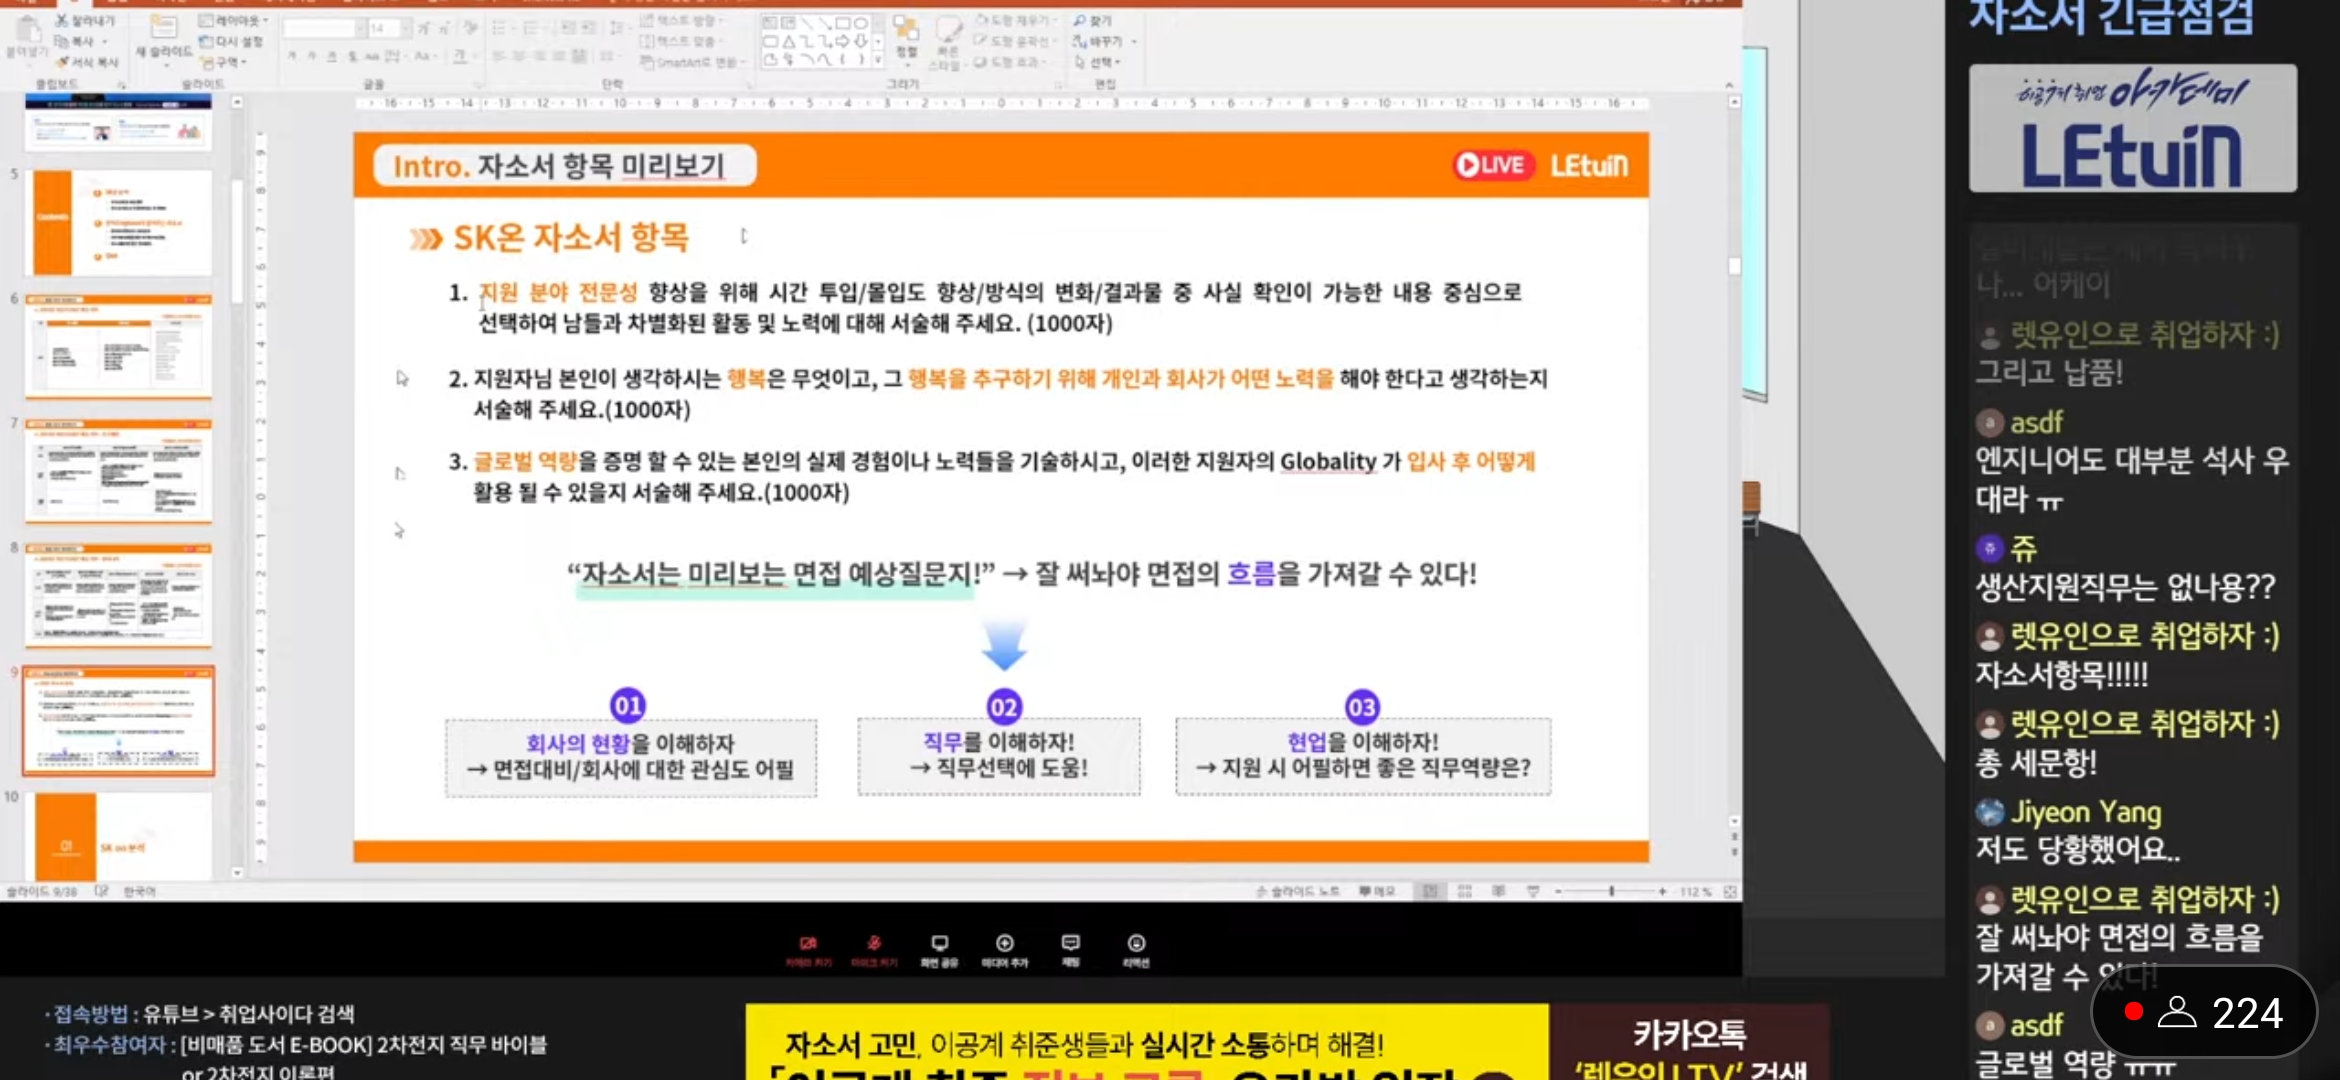Open the Layout (레이아웃) dropdown
The image size is (2340, 1080).
(234, 20)
